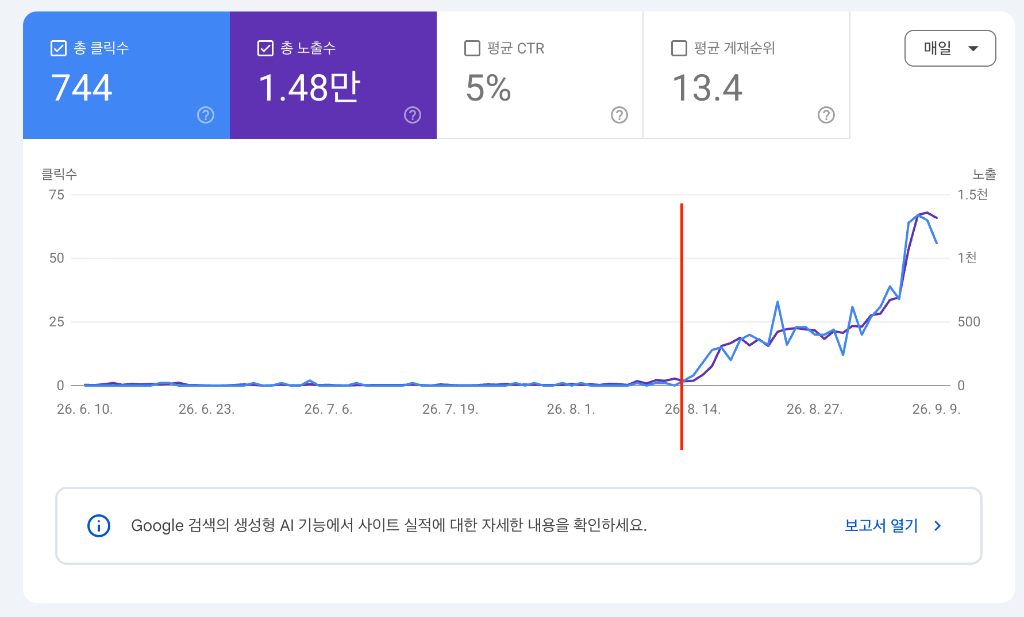This screenshot has height=617, width=1024.
Task: Click the 26. 9. 9. date label
Action: 936,409
